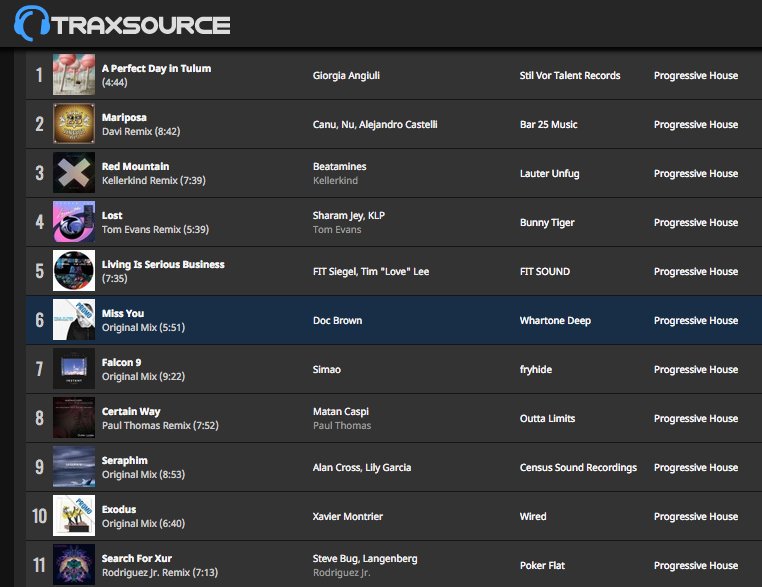
Task: Open track title Falcon 9
Action: pyautogui.click(x=121, y=363)
